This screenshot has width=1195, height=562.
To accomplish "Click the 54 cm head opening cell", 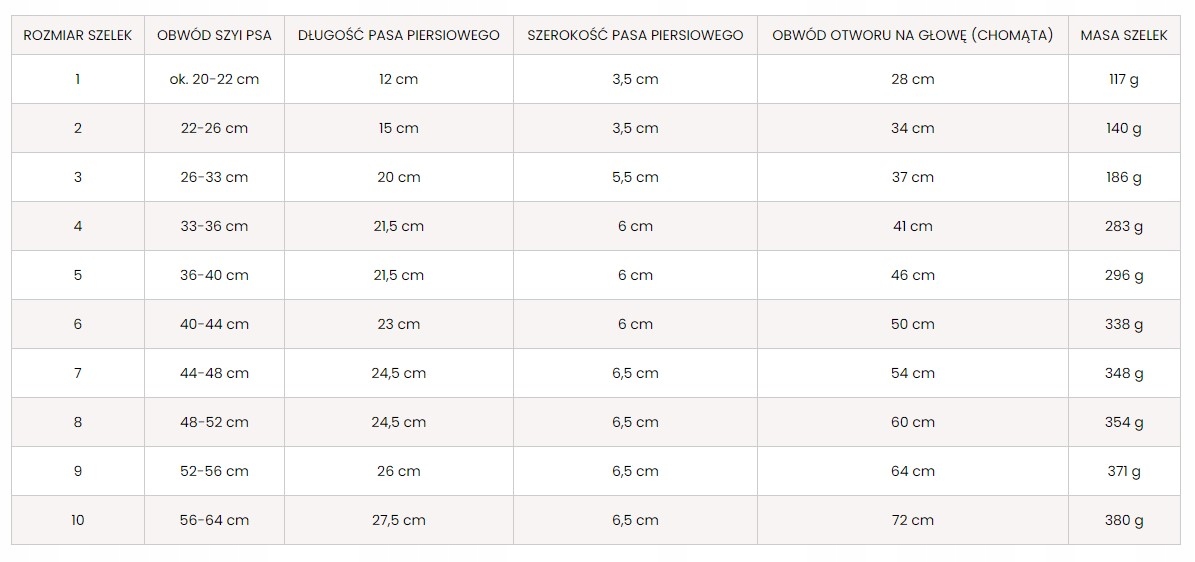I will point(912,373).
